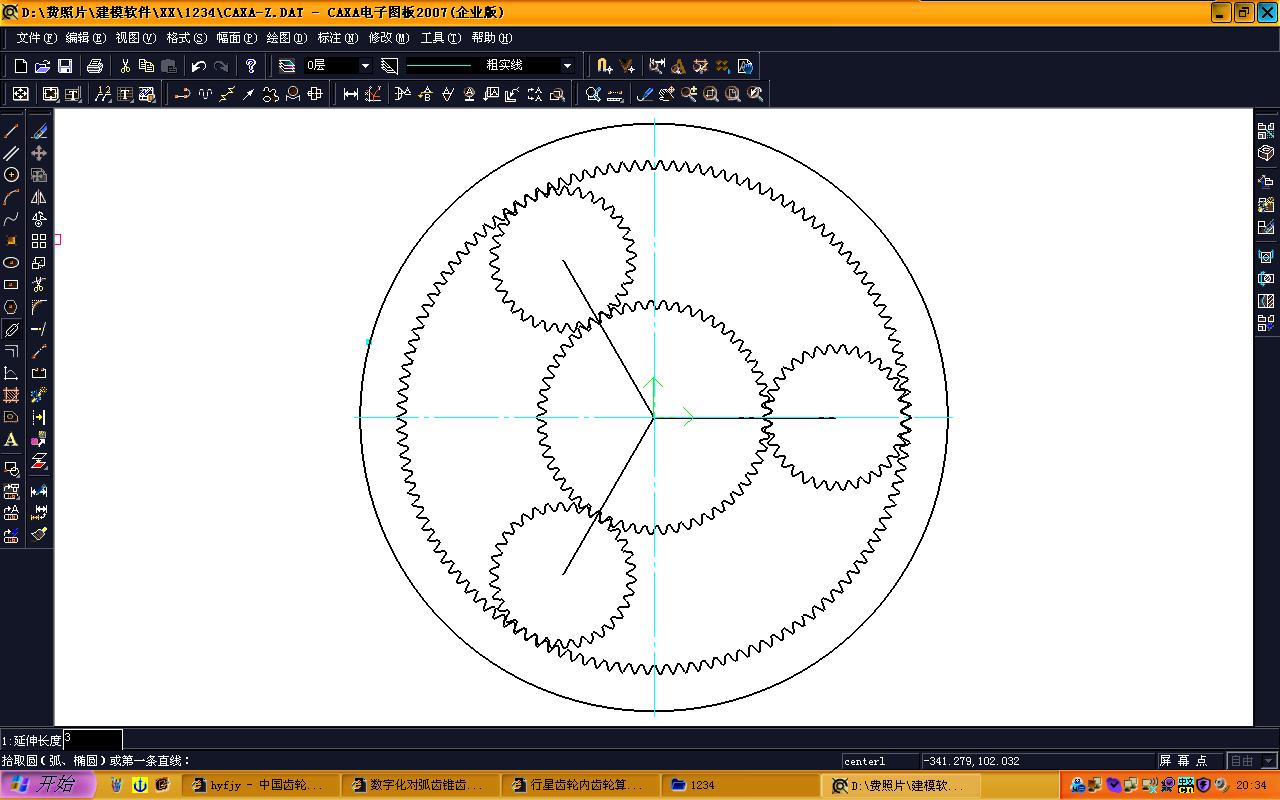
Task: Open the 格式(S) menu
Action: point(186,38)
